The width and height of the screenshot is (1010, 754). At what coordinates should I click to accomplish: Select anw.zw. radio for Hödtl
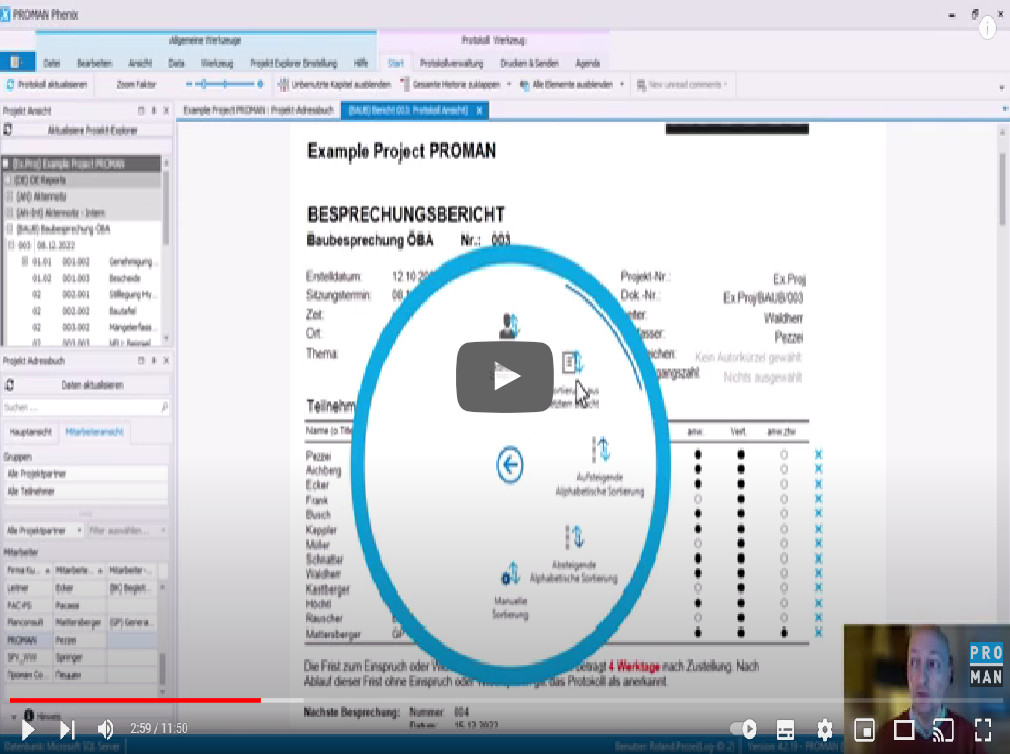(x=784, y=603)
